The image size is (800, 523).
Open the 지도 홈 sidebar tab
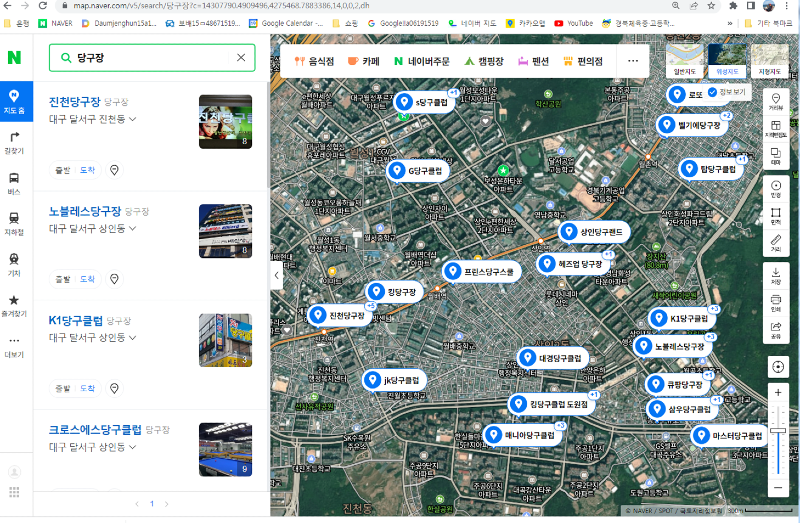(14, 102)
